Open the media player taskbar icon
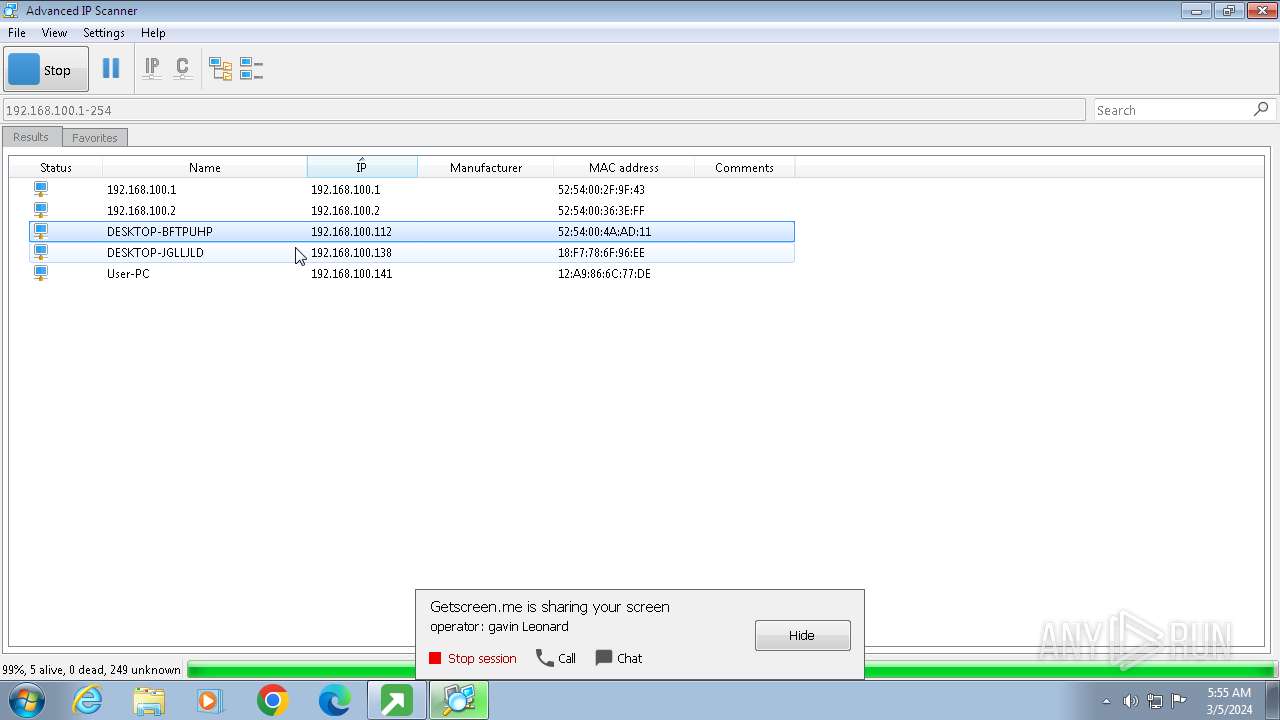Screen dimensions: 1280x720 tap(210, 700)
